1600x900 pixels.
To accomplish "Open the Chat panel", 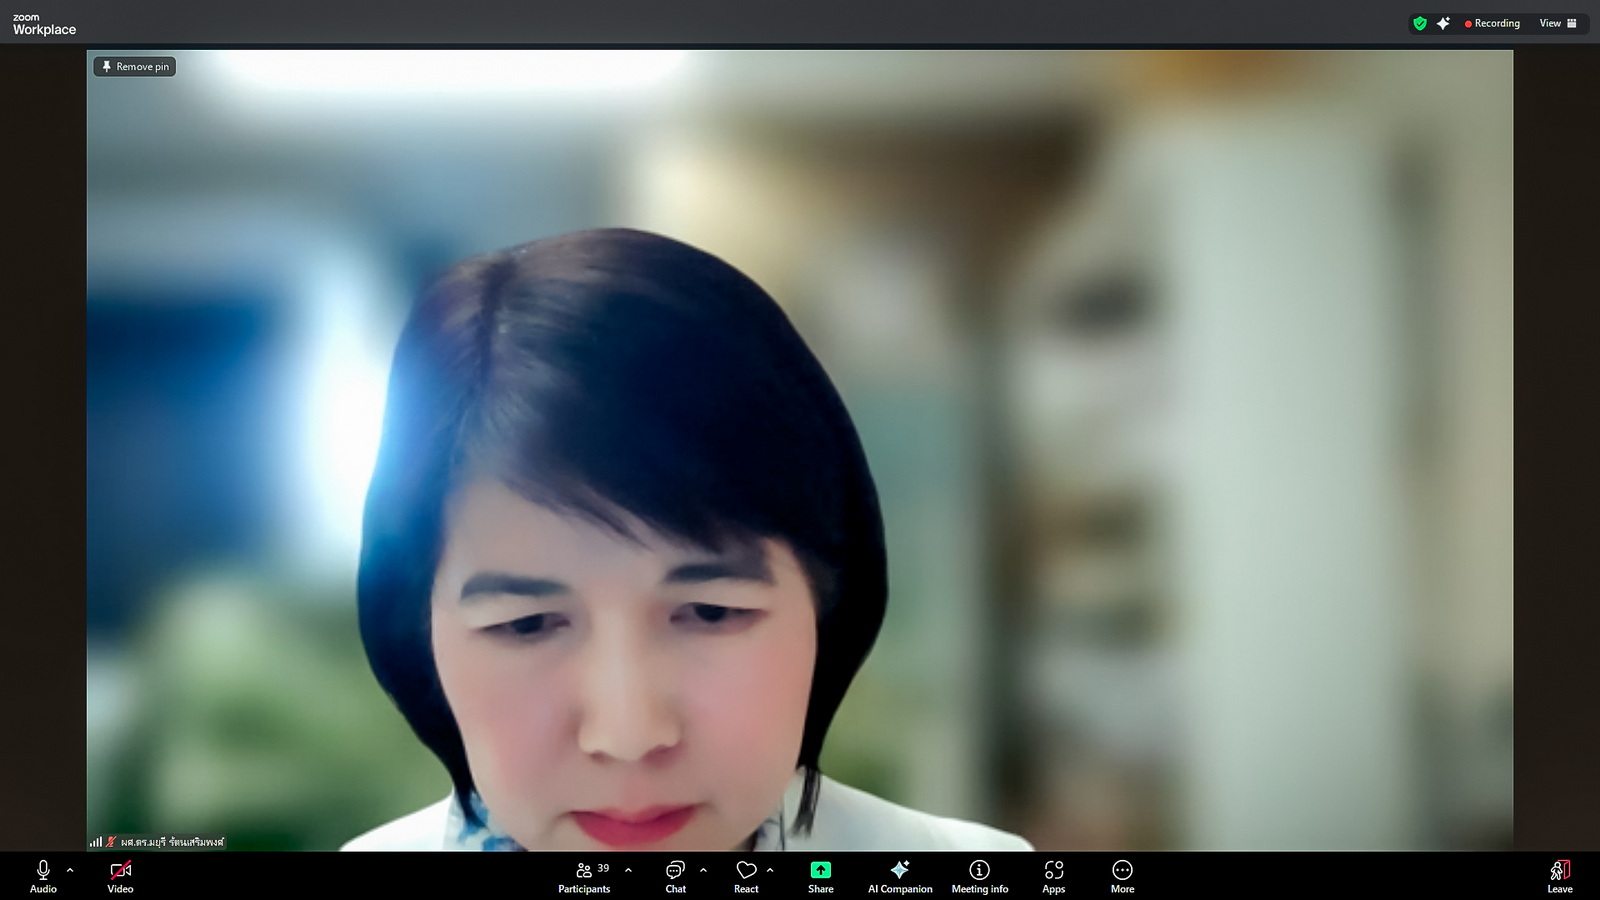I will tap(676, 875).
